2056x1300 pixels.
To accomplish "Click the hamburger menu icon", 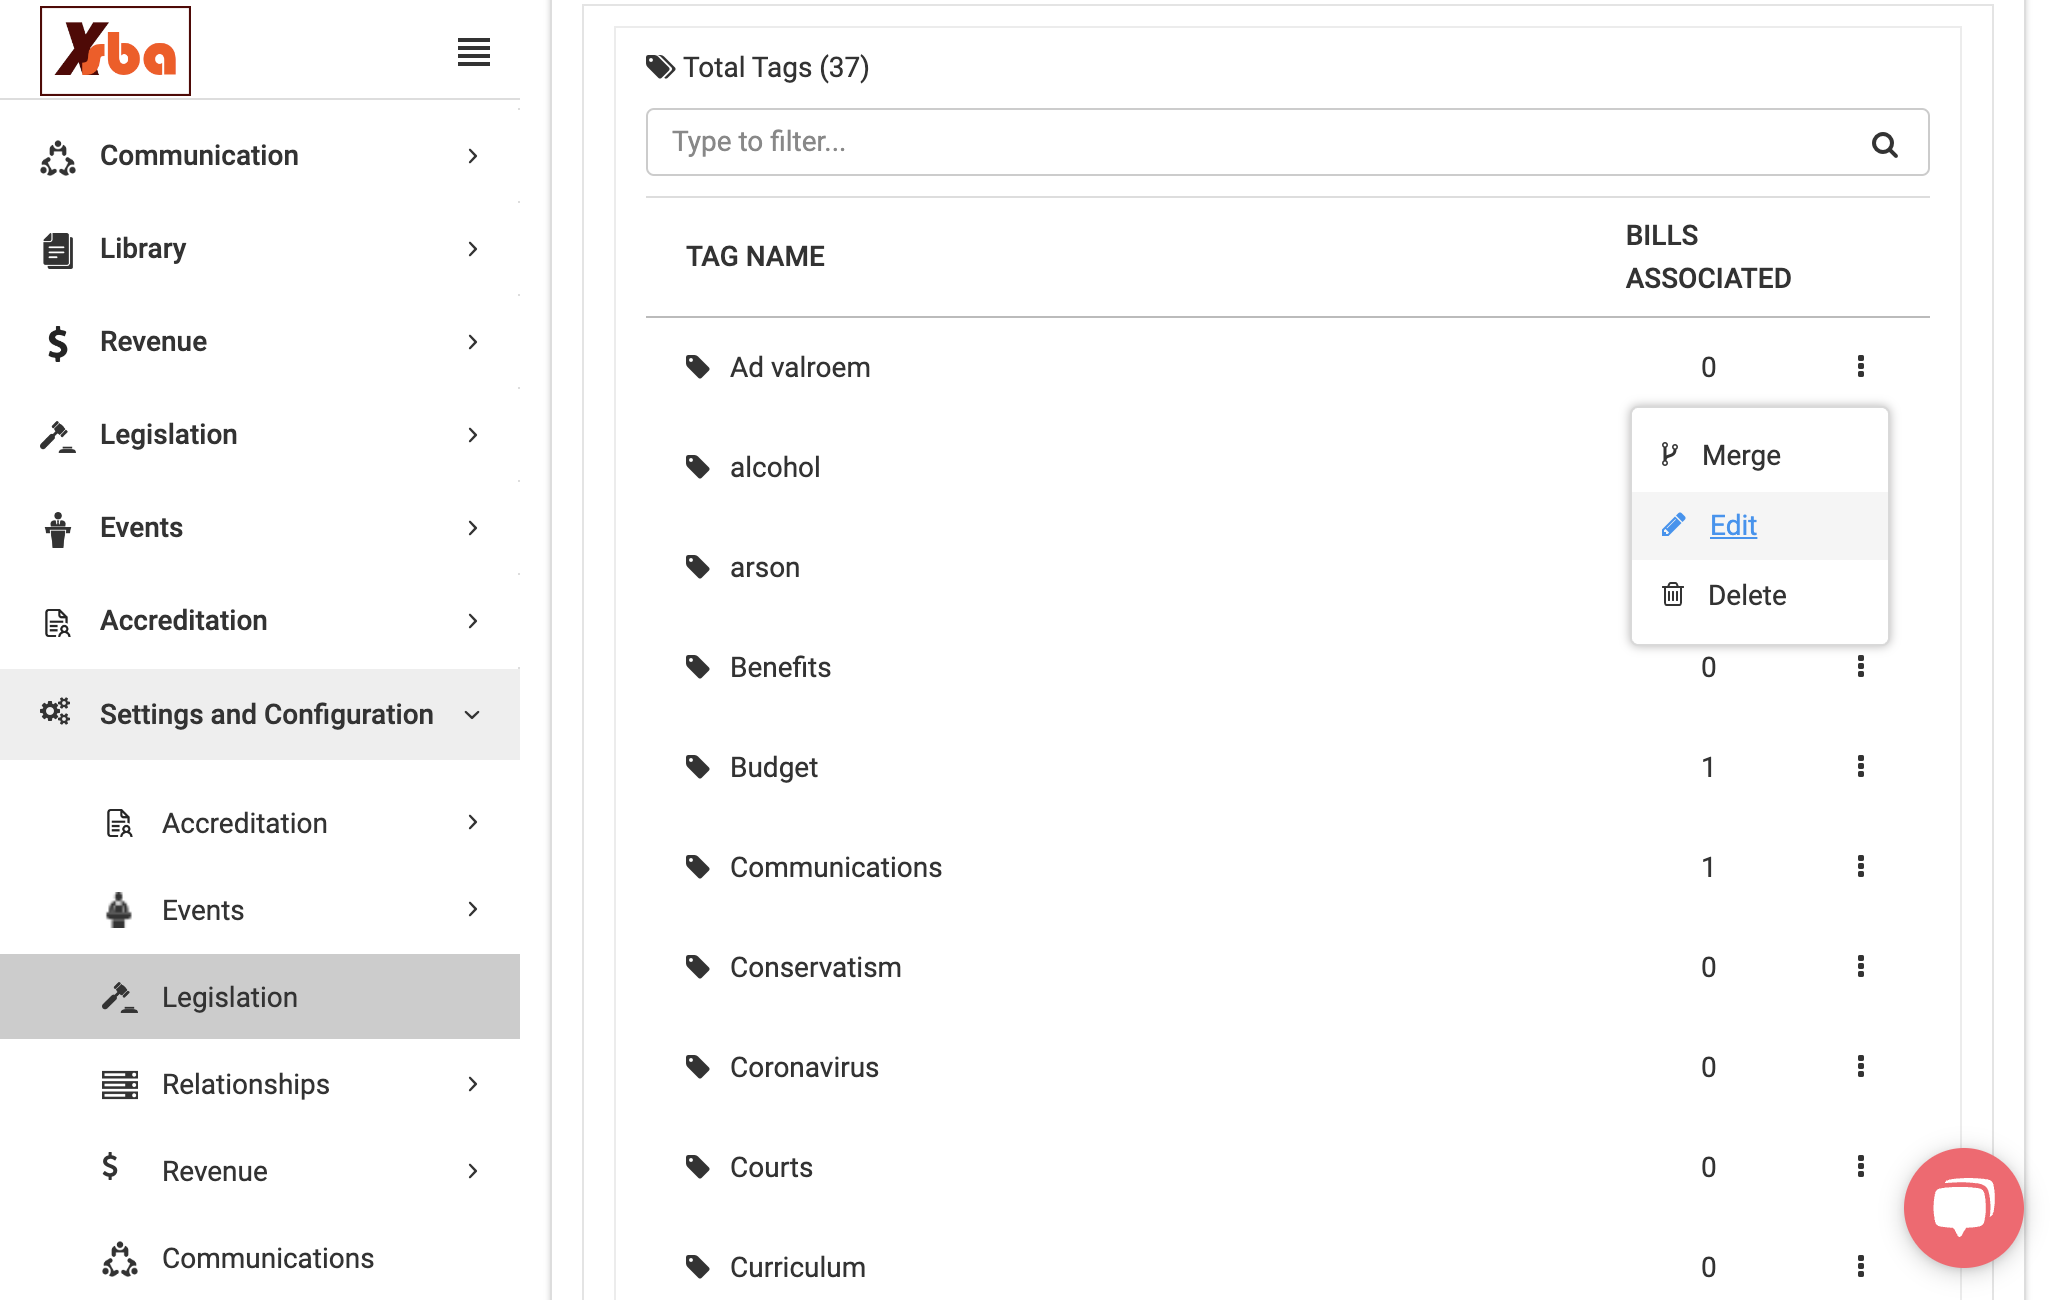I will (x=474, y=52).
